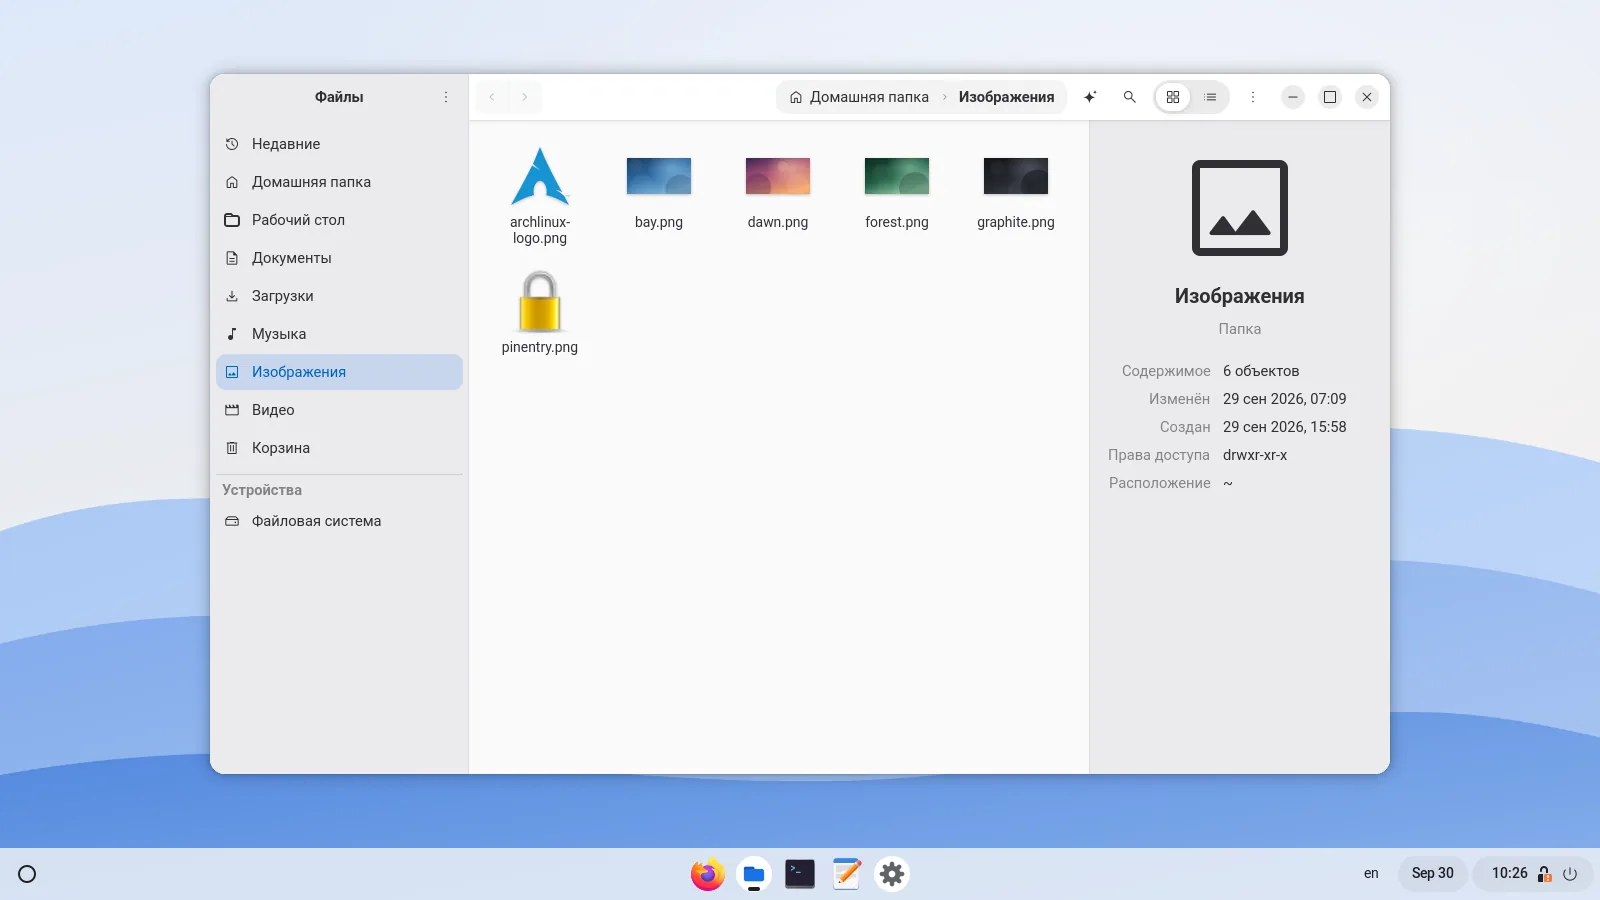This screenshot has width=1600, height=900.
Task: Select graphite.png thumbnail
Action: tap(1016, 177)
